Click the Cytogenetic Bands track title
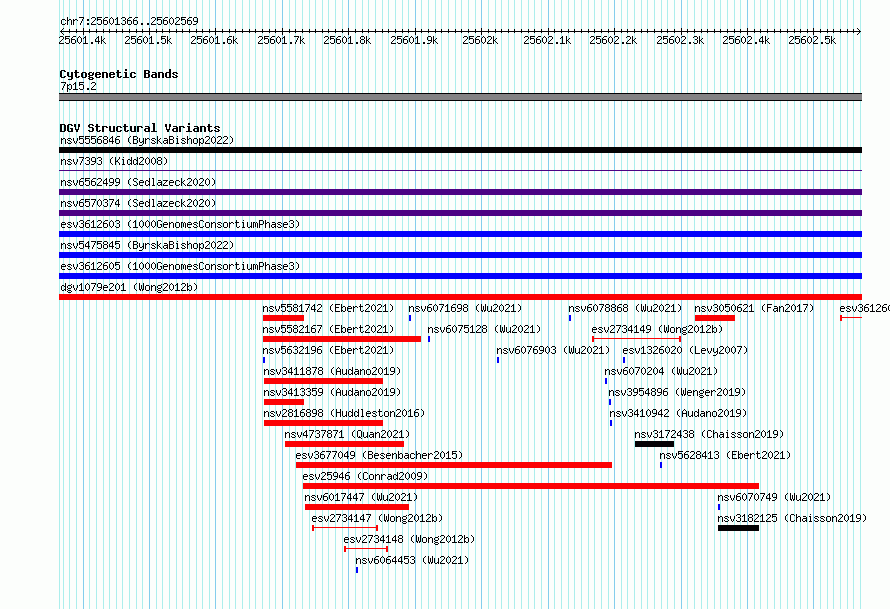The image size is (890, 609). [x=119, y=74]
